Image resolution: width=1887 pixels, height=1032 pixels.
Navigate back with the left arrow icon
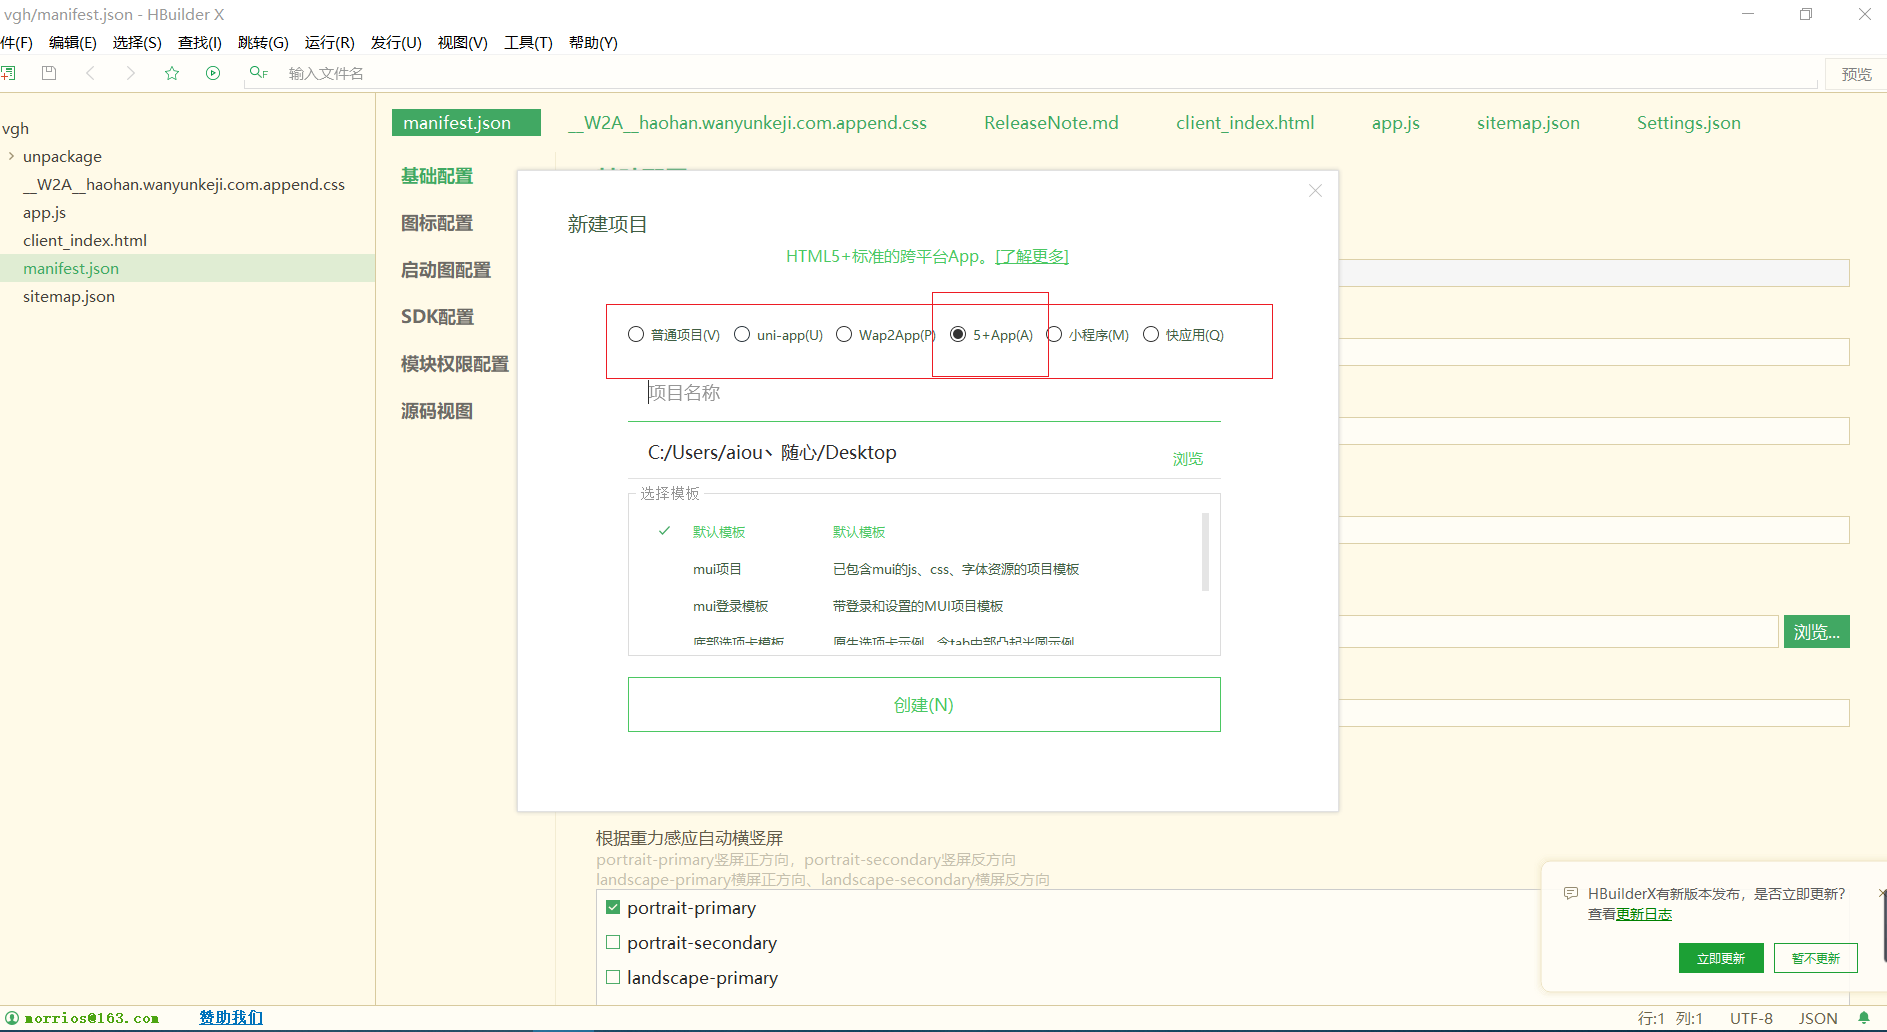[x=91, y=72]
